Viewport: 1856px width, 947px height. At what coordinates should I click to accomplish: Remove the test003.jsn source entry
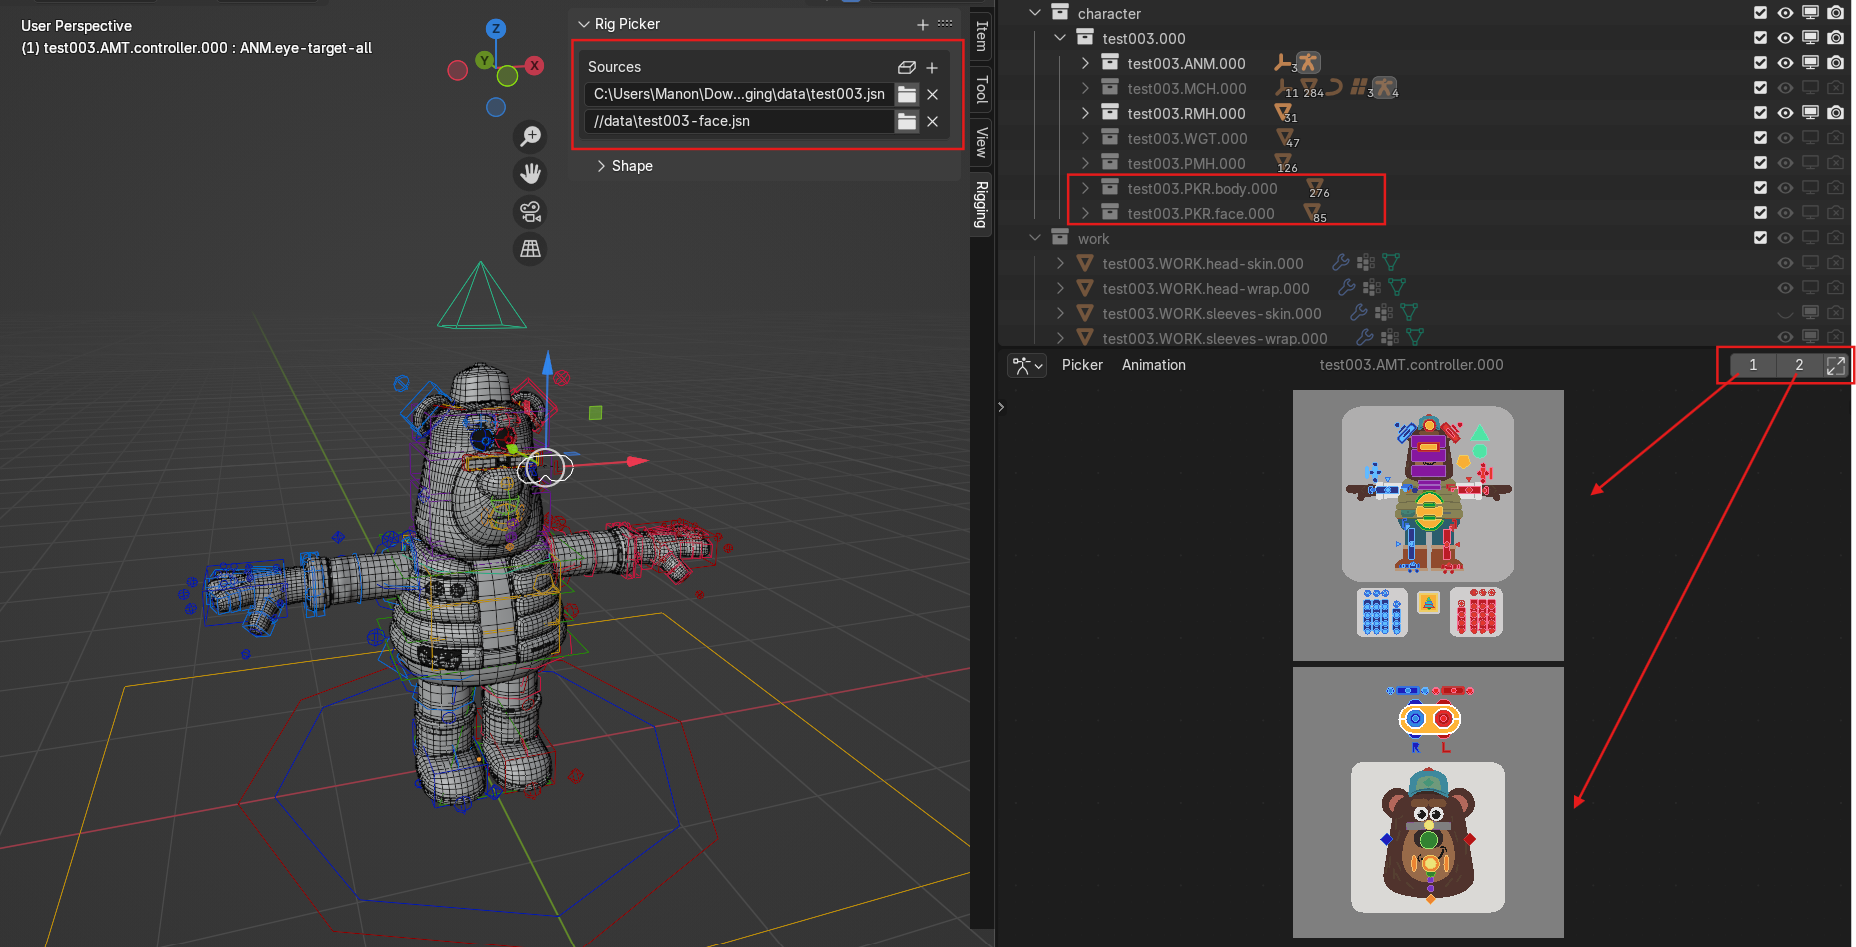pos(932,94)
